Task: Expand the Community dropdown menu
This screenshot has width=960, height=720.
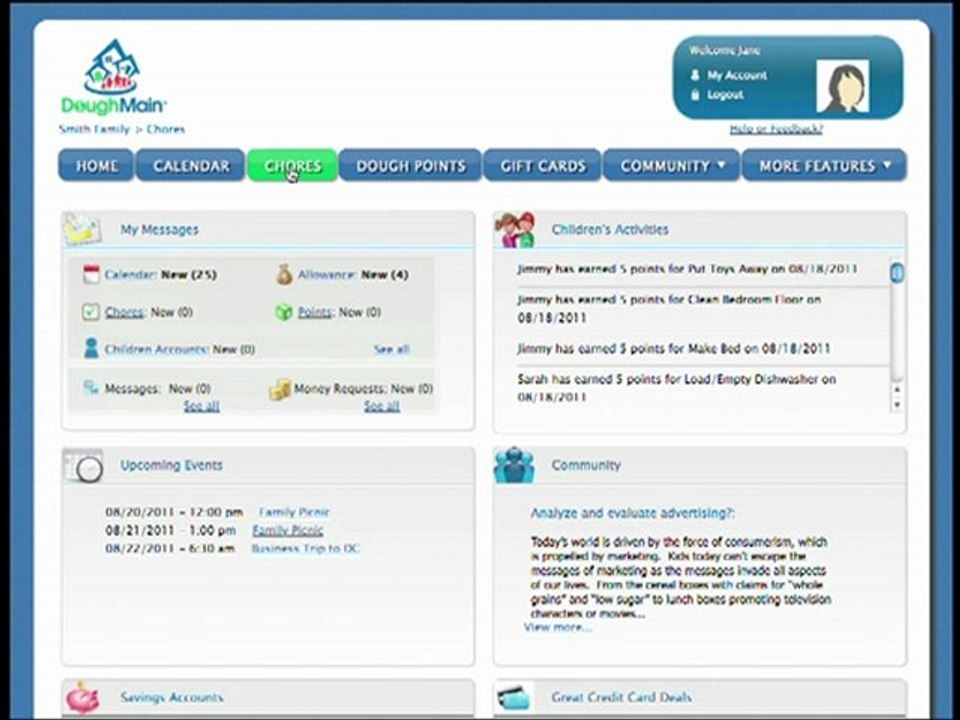Action: click(x=672, y=165)
